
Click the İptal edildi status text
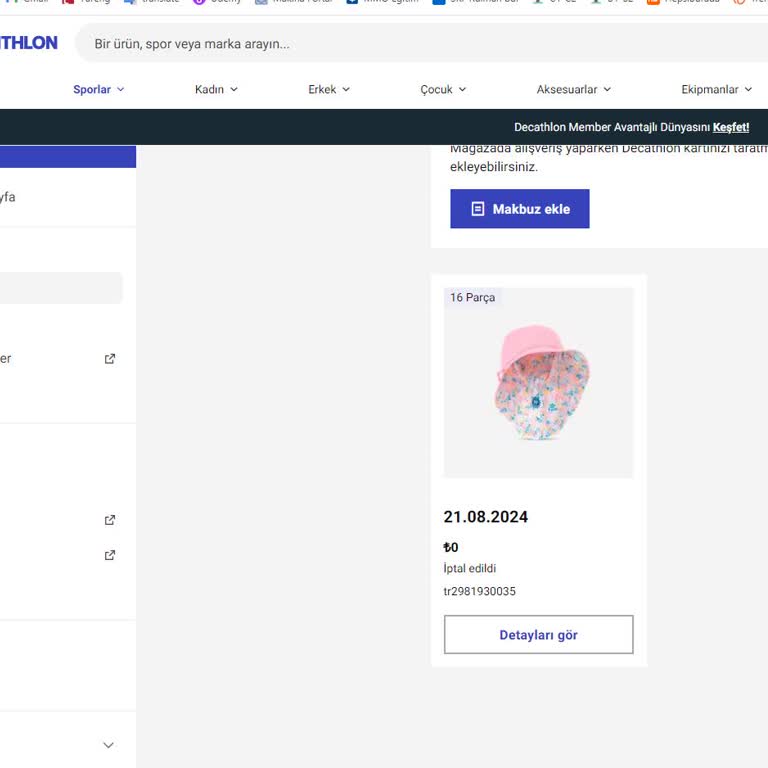(x=469, y=568)
